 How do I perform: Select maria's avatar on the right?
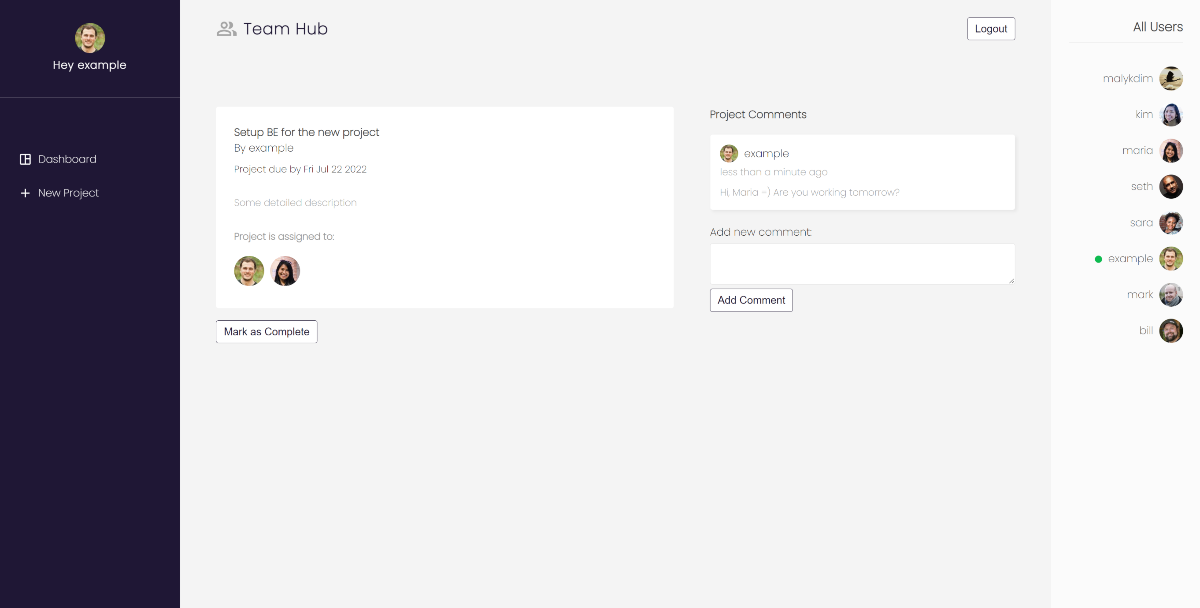[x=1171, y=150]
